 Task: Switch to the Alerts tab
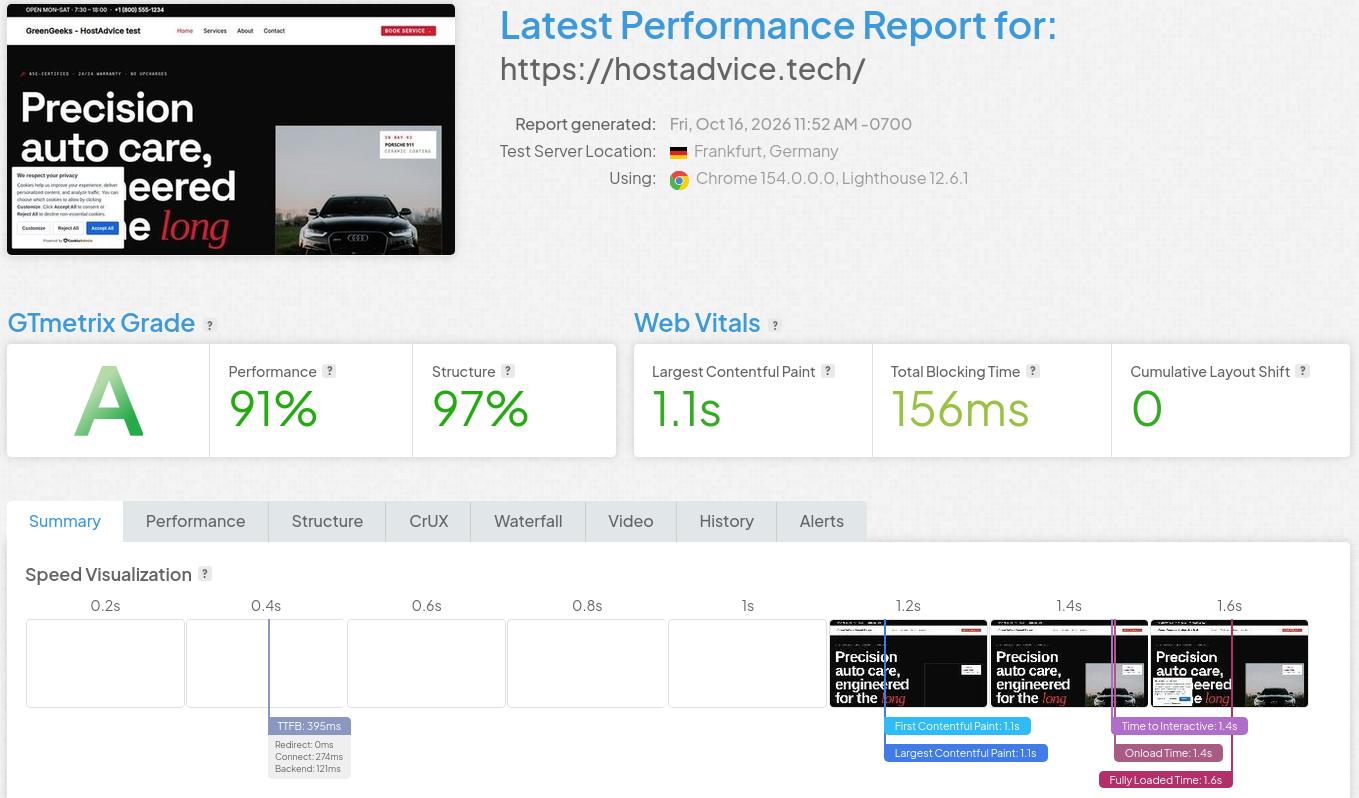pyautogui.click(x=822, y=521)
